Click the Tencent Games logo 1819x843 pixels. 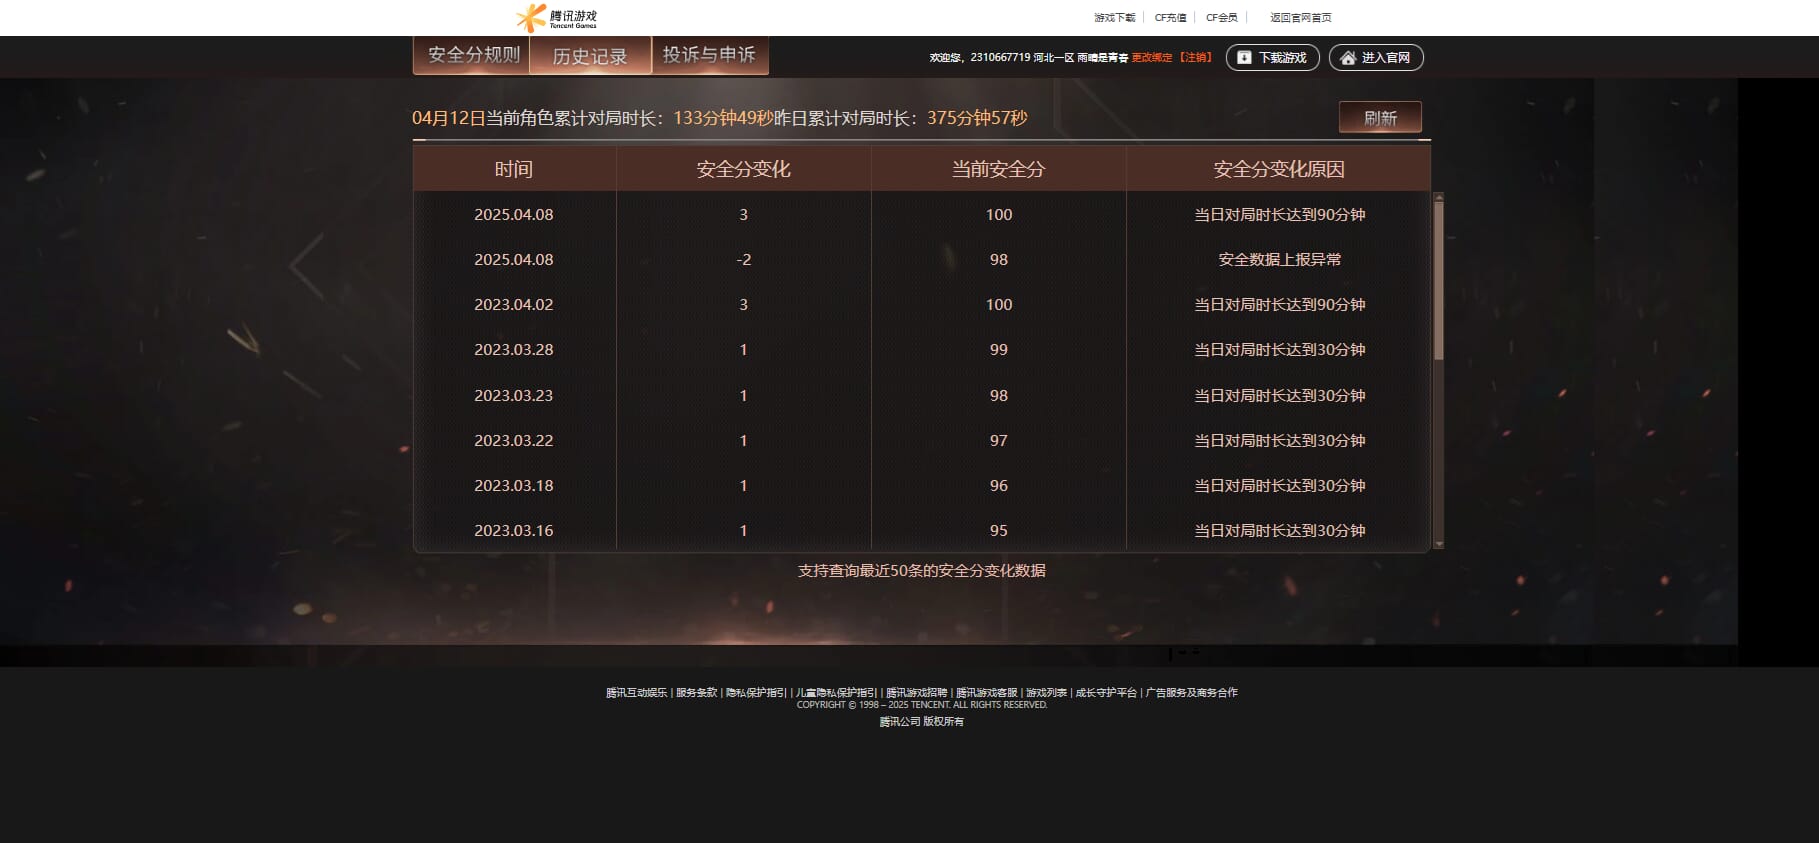(556, 17)
